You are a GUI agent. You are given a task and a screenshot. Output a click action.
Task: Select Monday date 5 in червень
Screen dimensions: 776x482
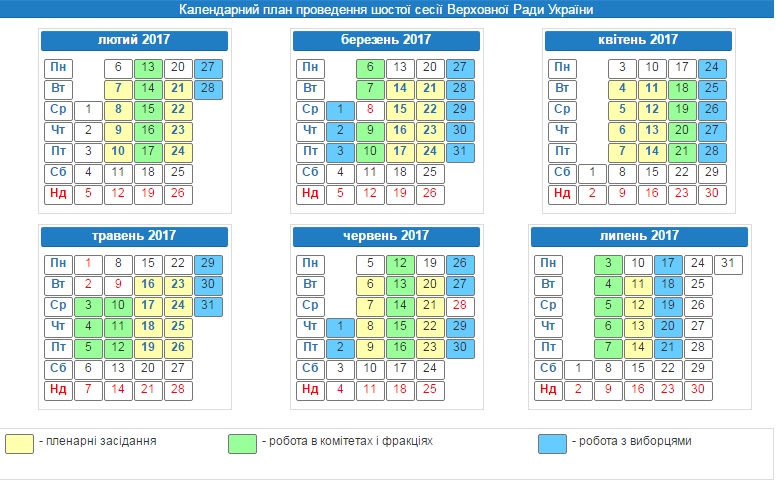tap(370, 265)
